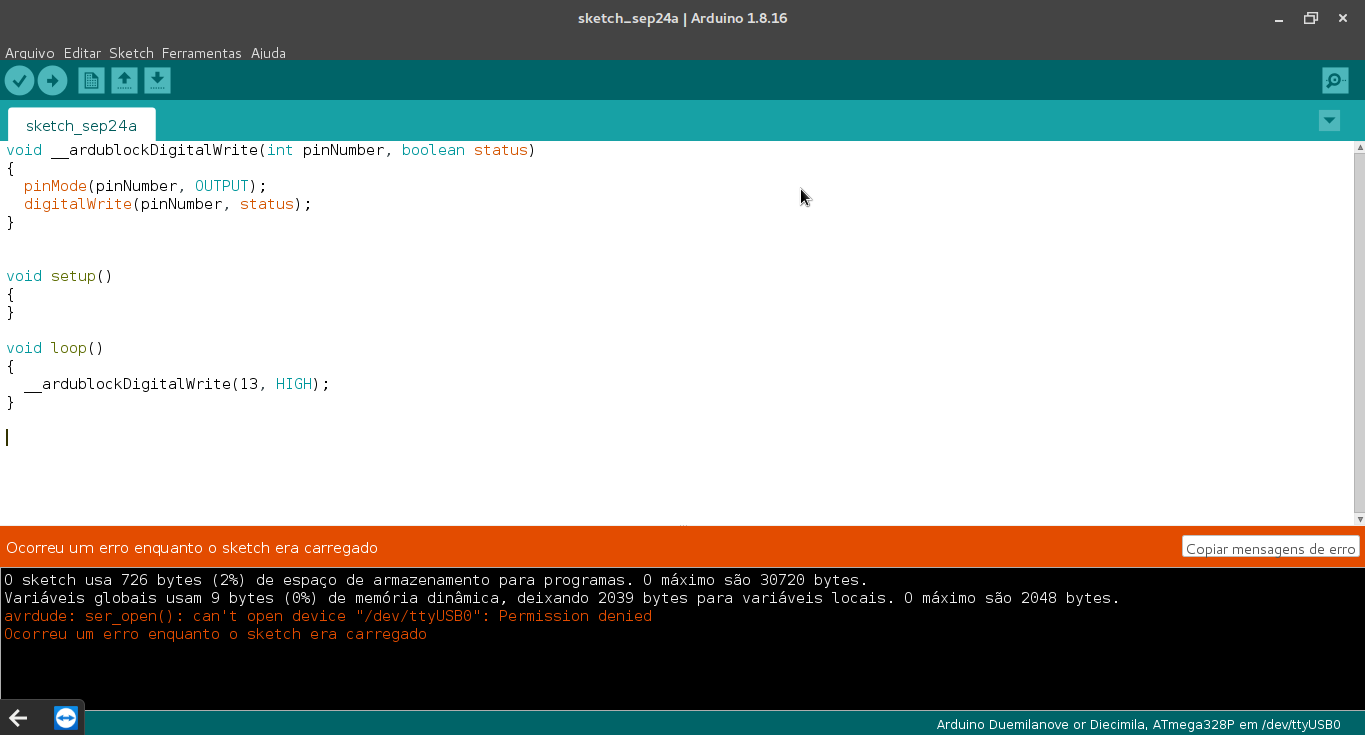The width and height of the screenshot is (1365, 735).
Task: Click the orange 'Ocorreu um erro' status bar text
Action: point(192,548)
